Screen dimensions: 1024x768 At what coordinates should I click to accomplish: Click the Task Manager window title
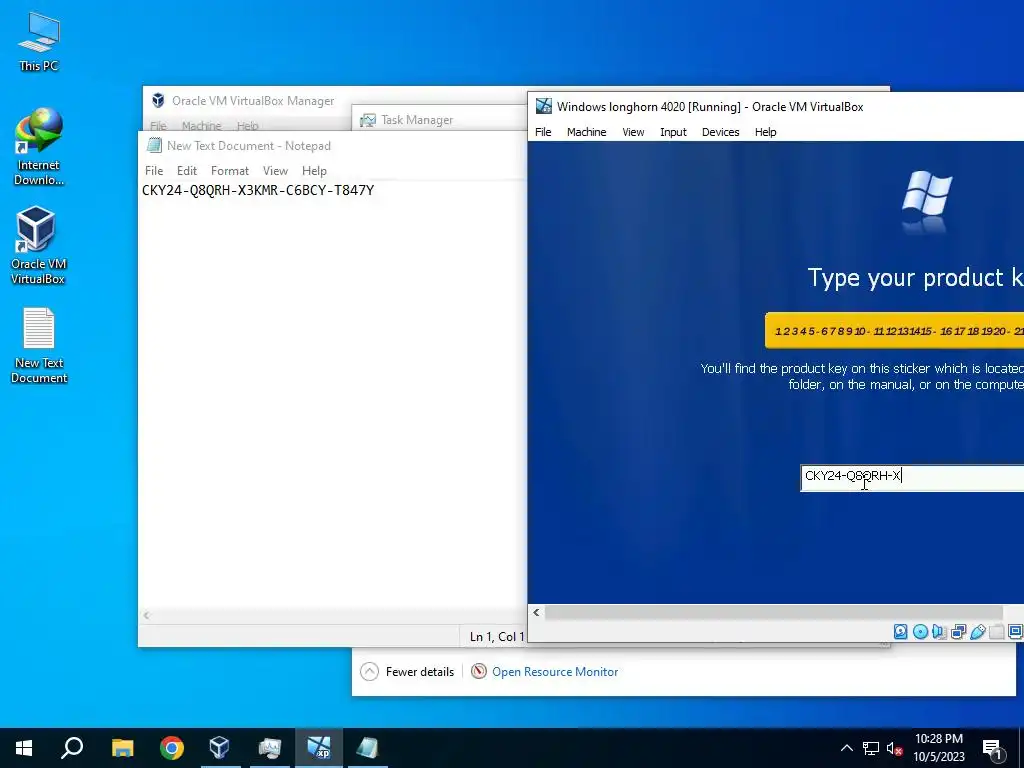pos(417,120)
